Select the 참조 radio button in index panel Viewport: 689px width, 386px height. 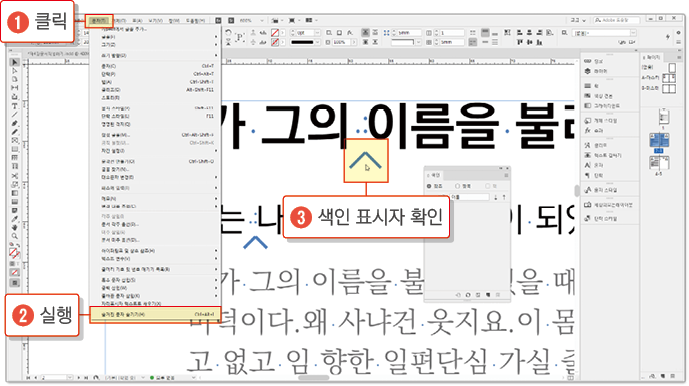tap(429, 186)
